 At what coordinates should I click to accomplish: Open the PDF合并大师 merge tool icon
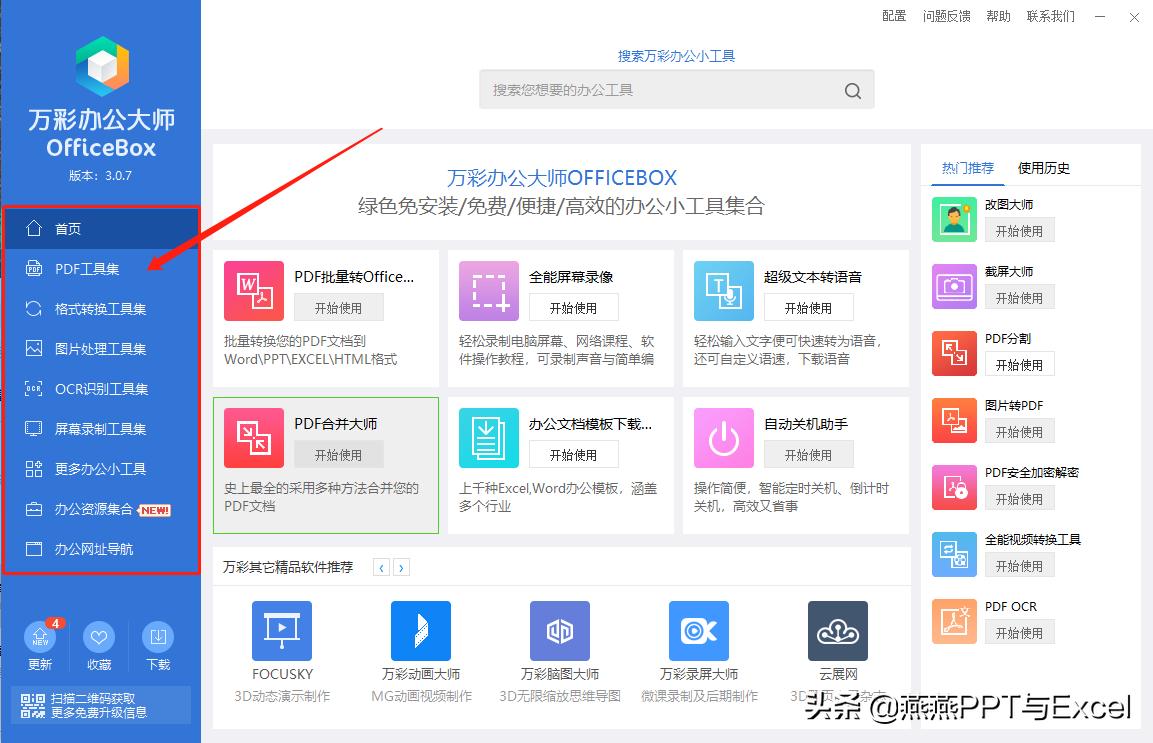point(253,438)
